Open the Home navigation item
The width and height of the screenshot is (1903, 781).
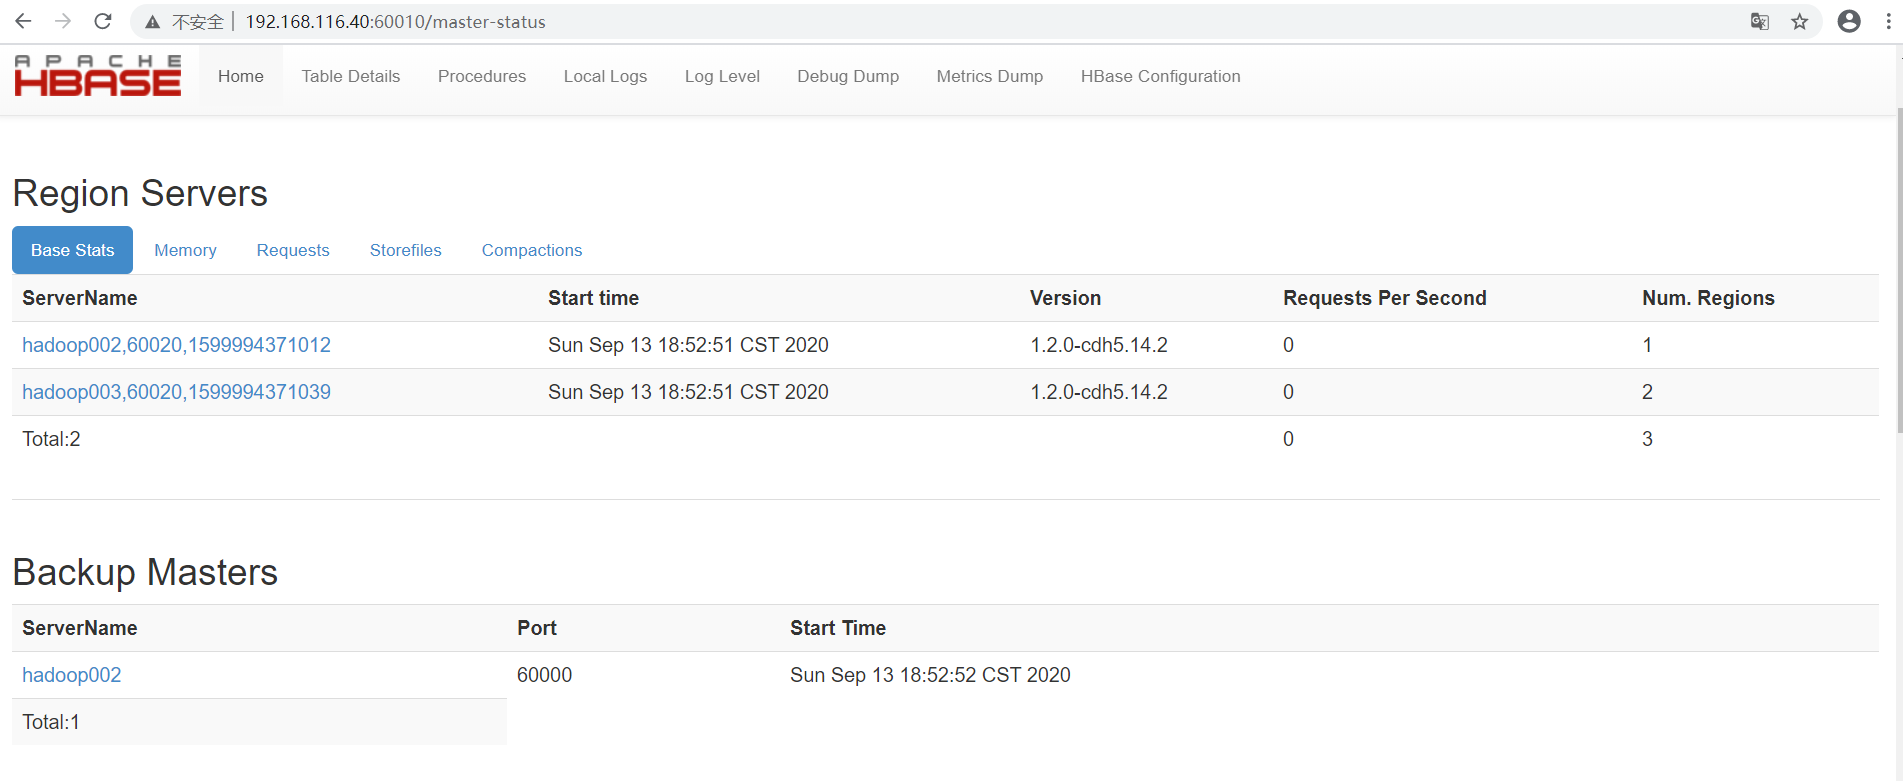point(241,76)
